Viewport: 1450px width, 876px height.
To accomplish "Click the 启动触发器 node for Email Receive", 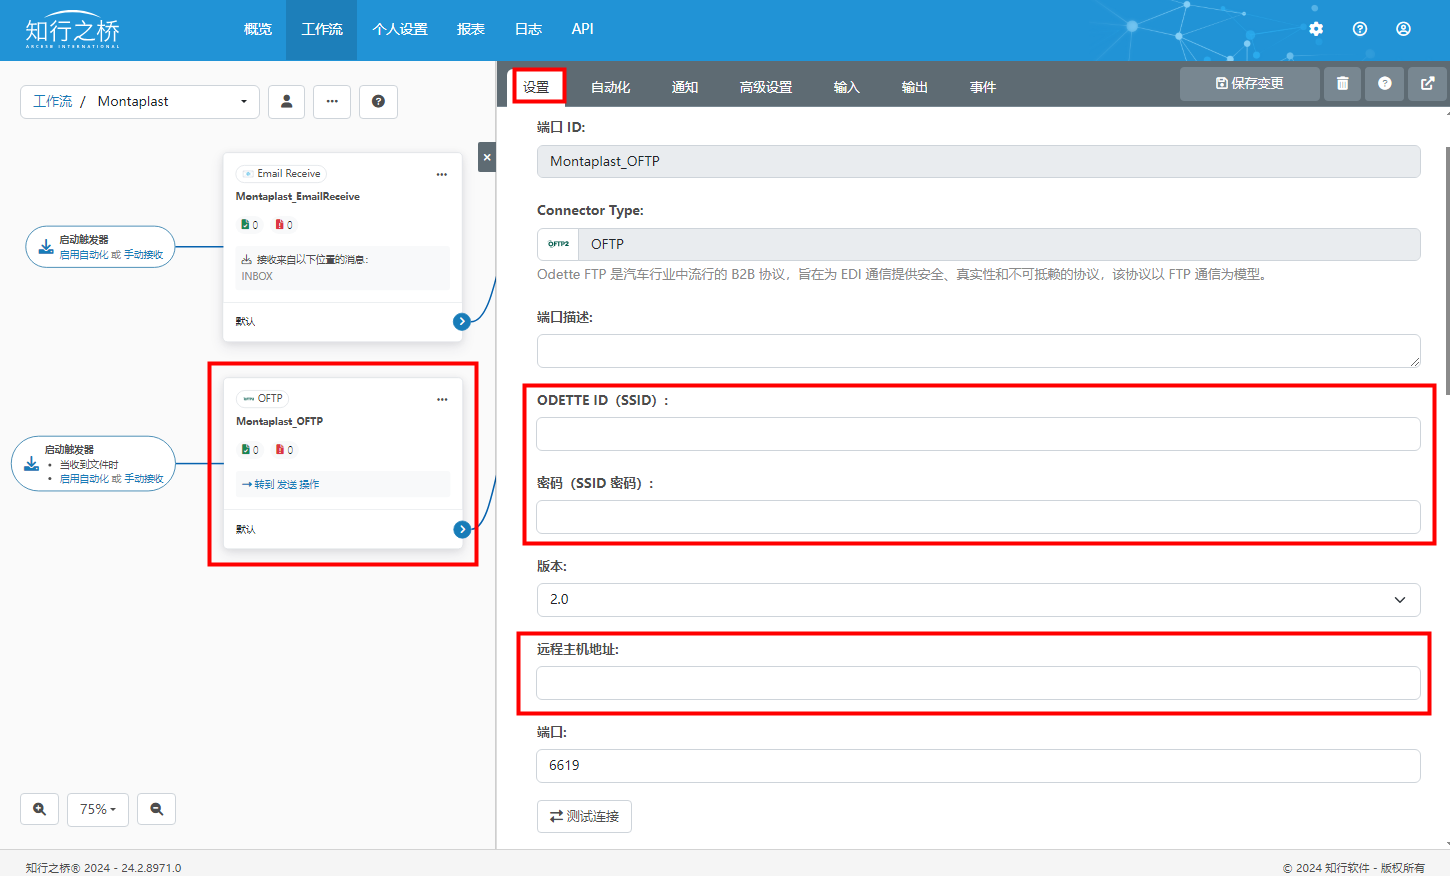I will [100, 247].
